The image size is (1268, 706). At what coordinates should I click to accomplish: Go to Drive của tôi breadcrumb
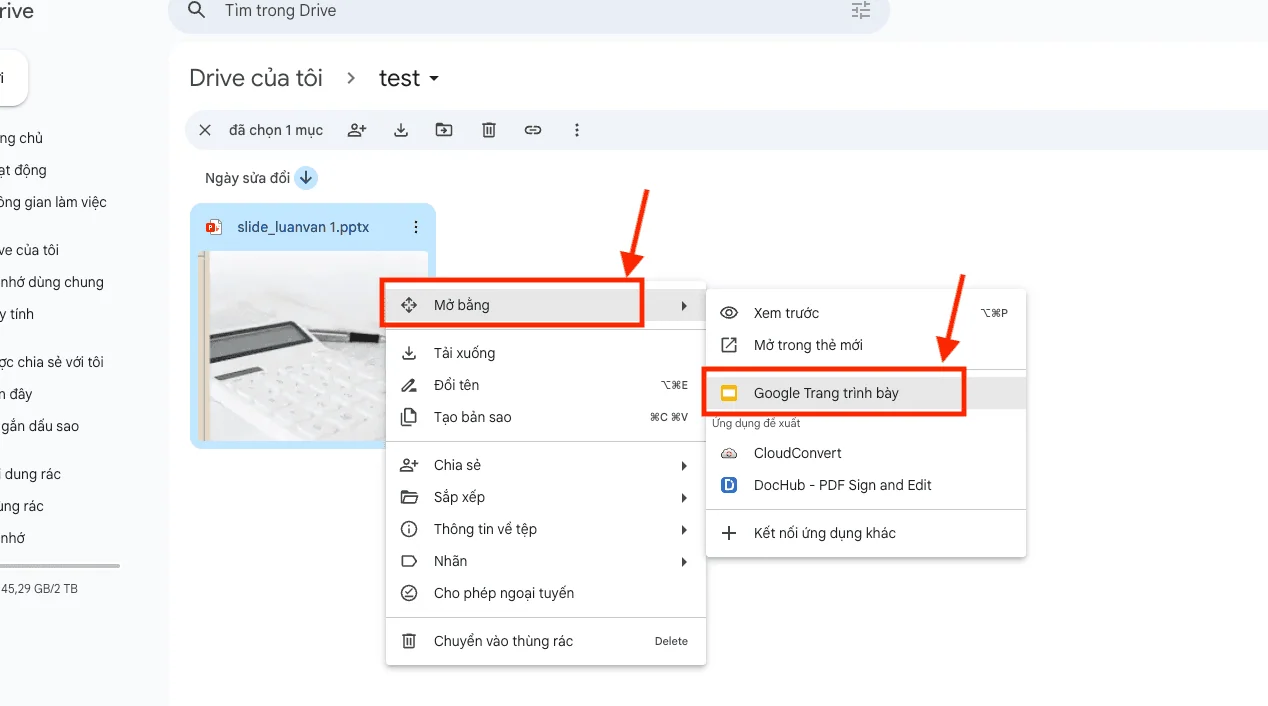(256, 78)
